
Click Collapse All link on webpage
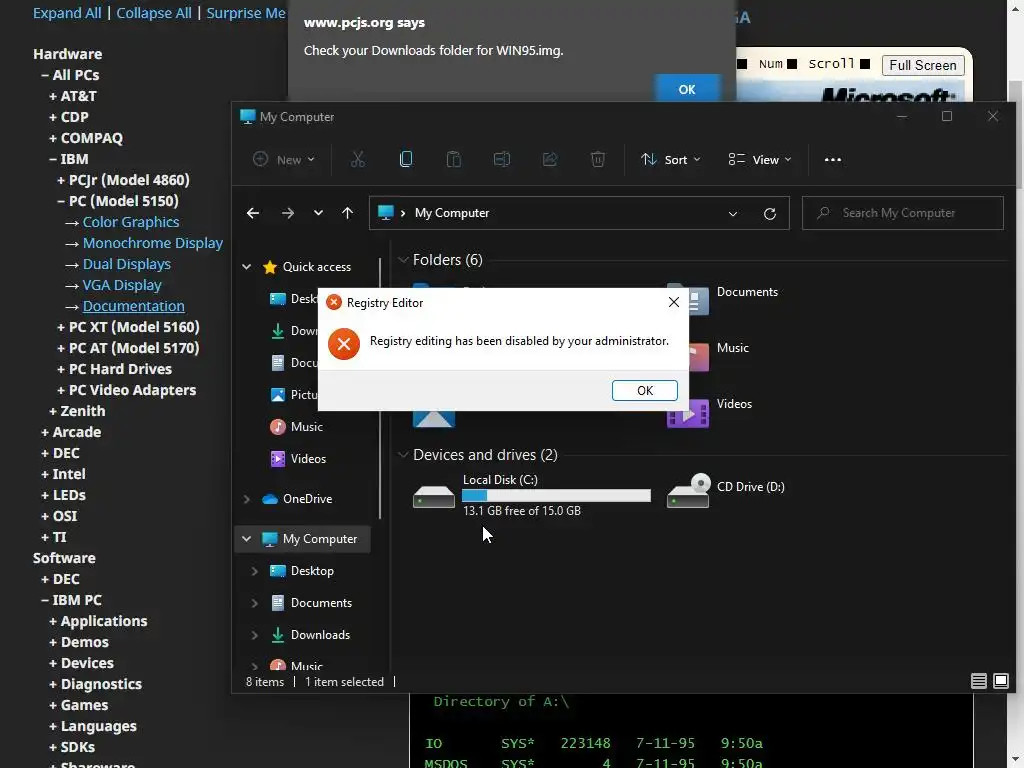154,13
